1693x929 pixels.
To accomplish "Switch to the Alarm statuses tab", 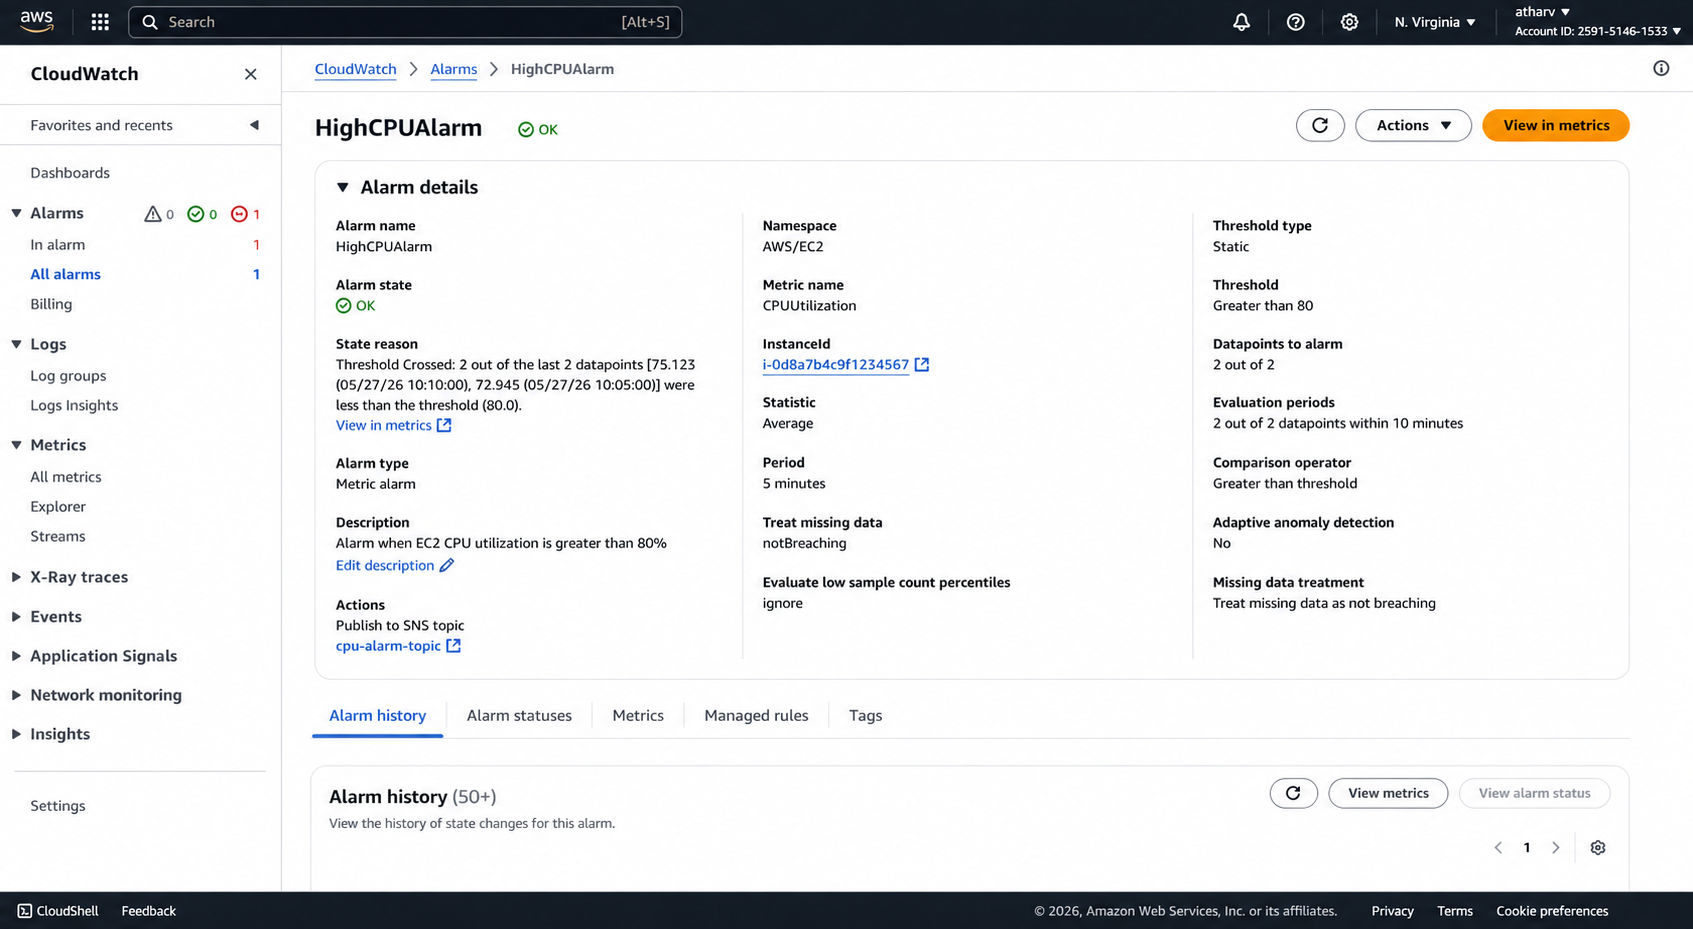I will tap(519, 716).
